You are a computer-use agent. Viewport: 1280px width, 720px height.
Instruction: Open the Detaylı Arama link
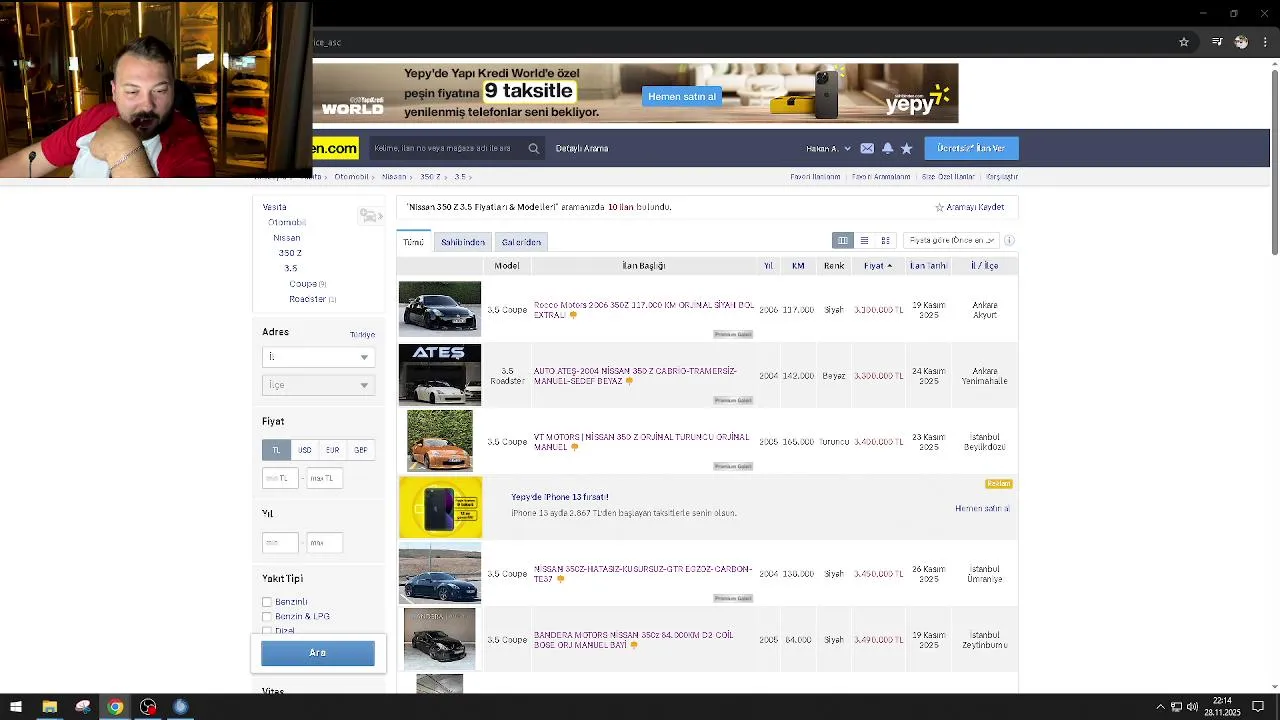click(582, 148)
